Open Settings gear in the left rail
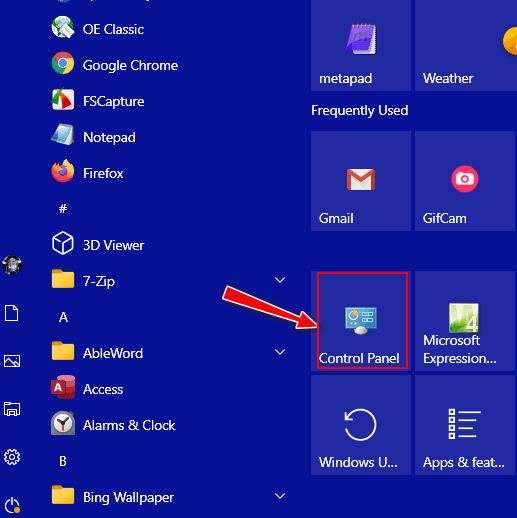 12,457
